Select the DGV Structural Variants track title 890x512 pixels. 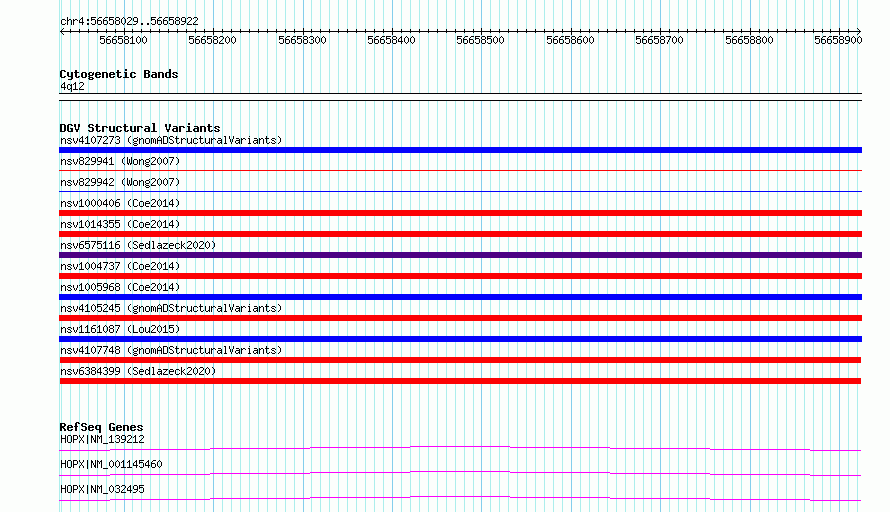[140, 128]
